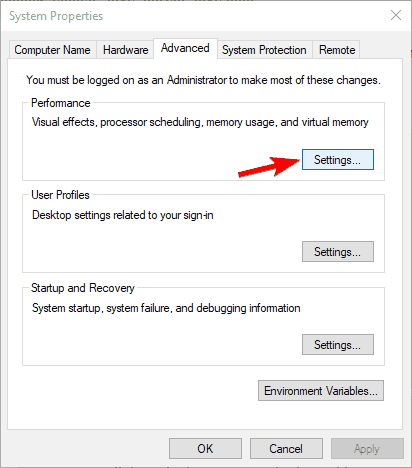
Task: Click the greyed-out Apply button
Action: (367, 449)
